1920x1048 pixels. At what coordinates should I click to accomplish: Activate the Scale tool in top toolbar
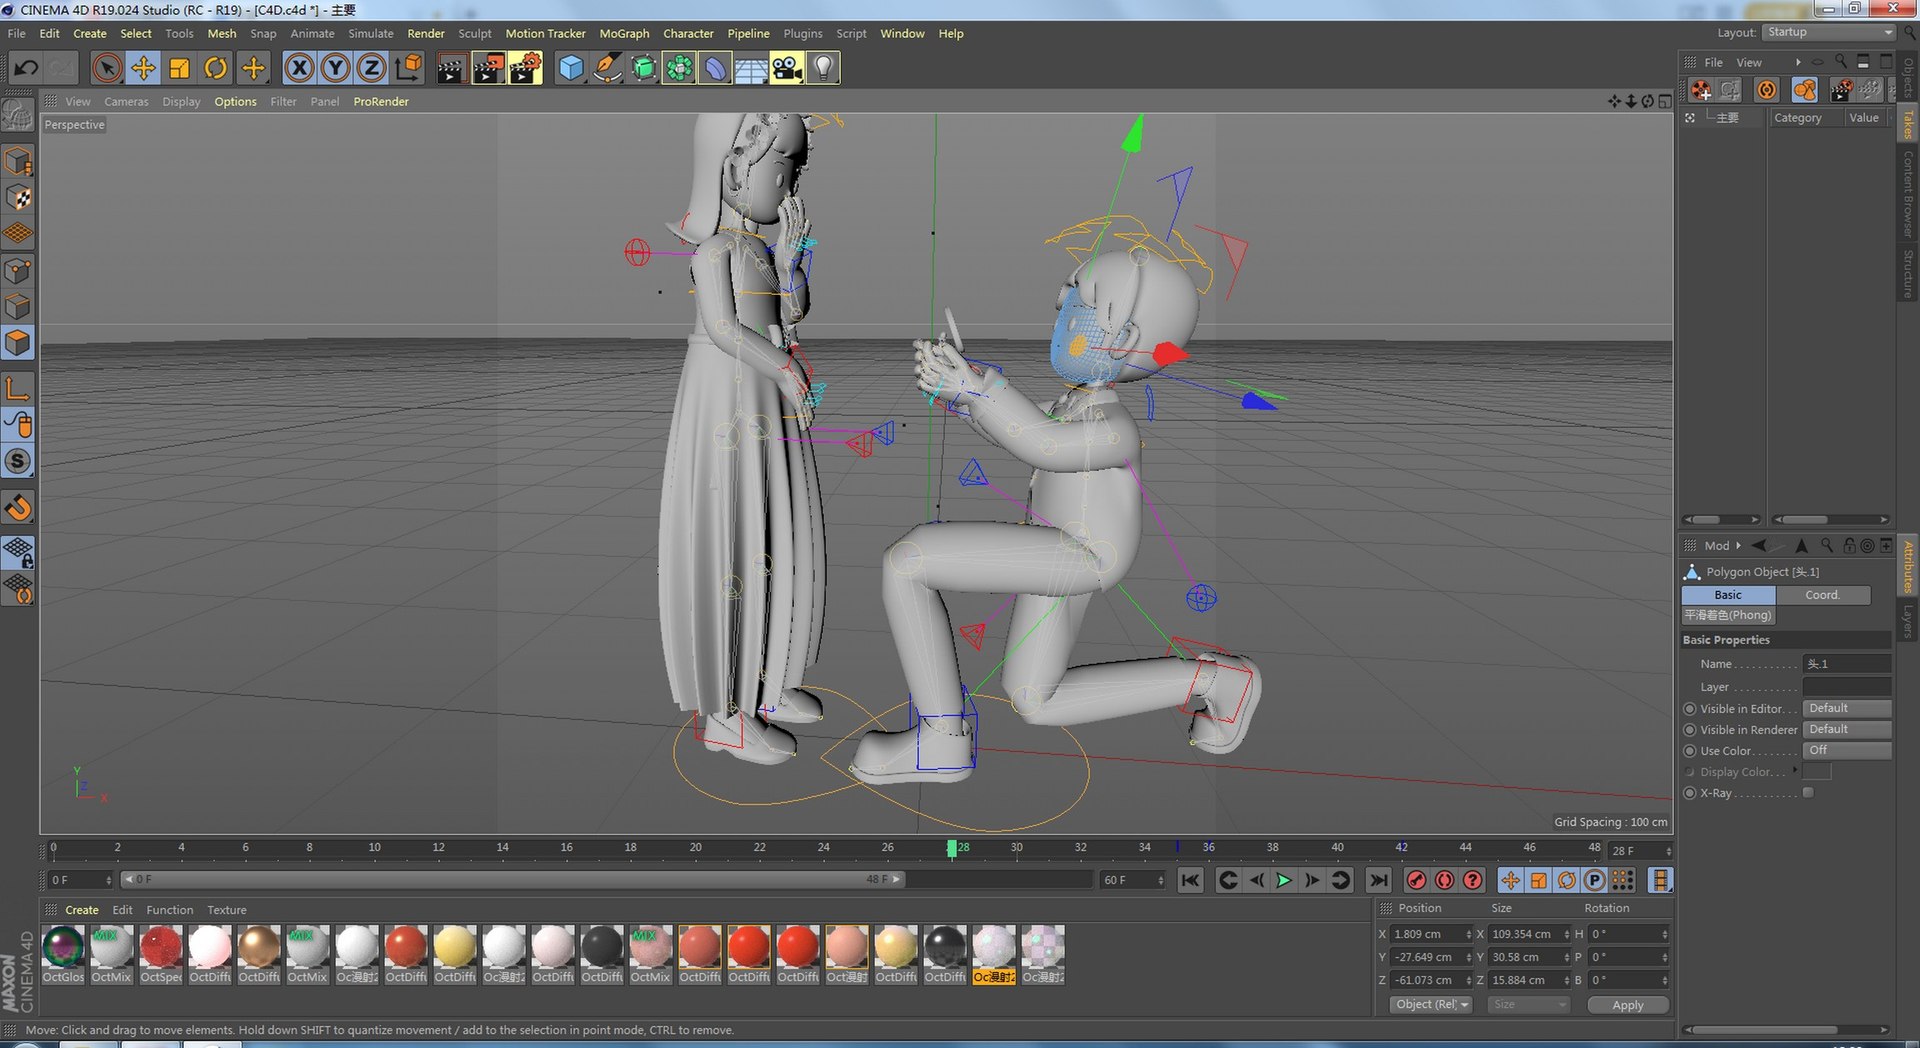point(179,68)
